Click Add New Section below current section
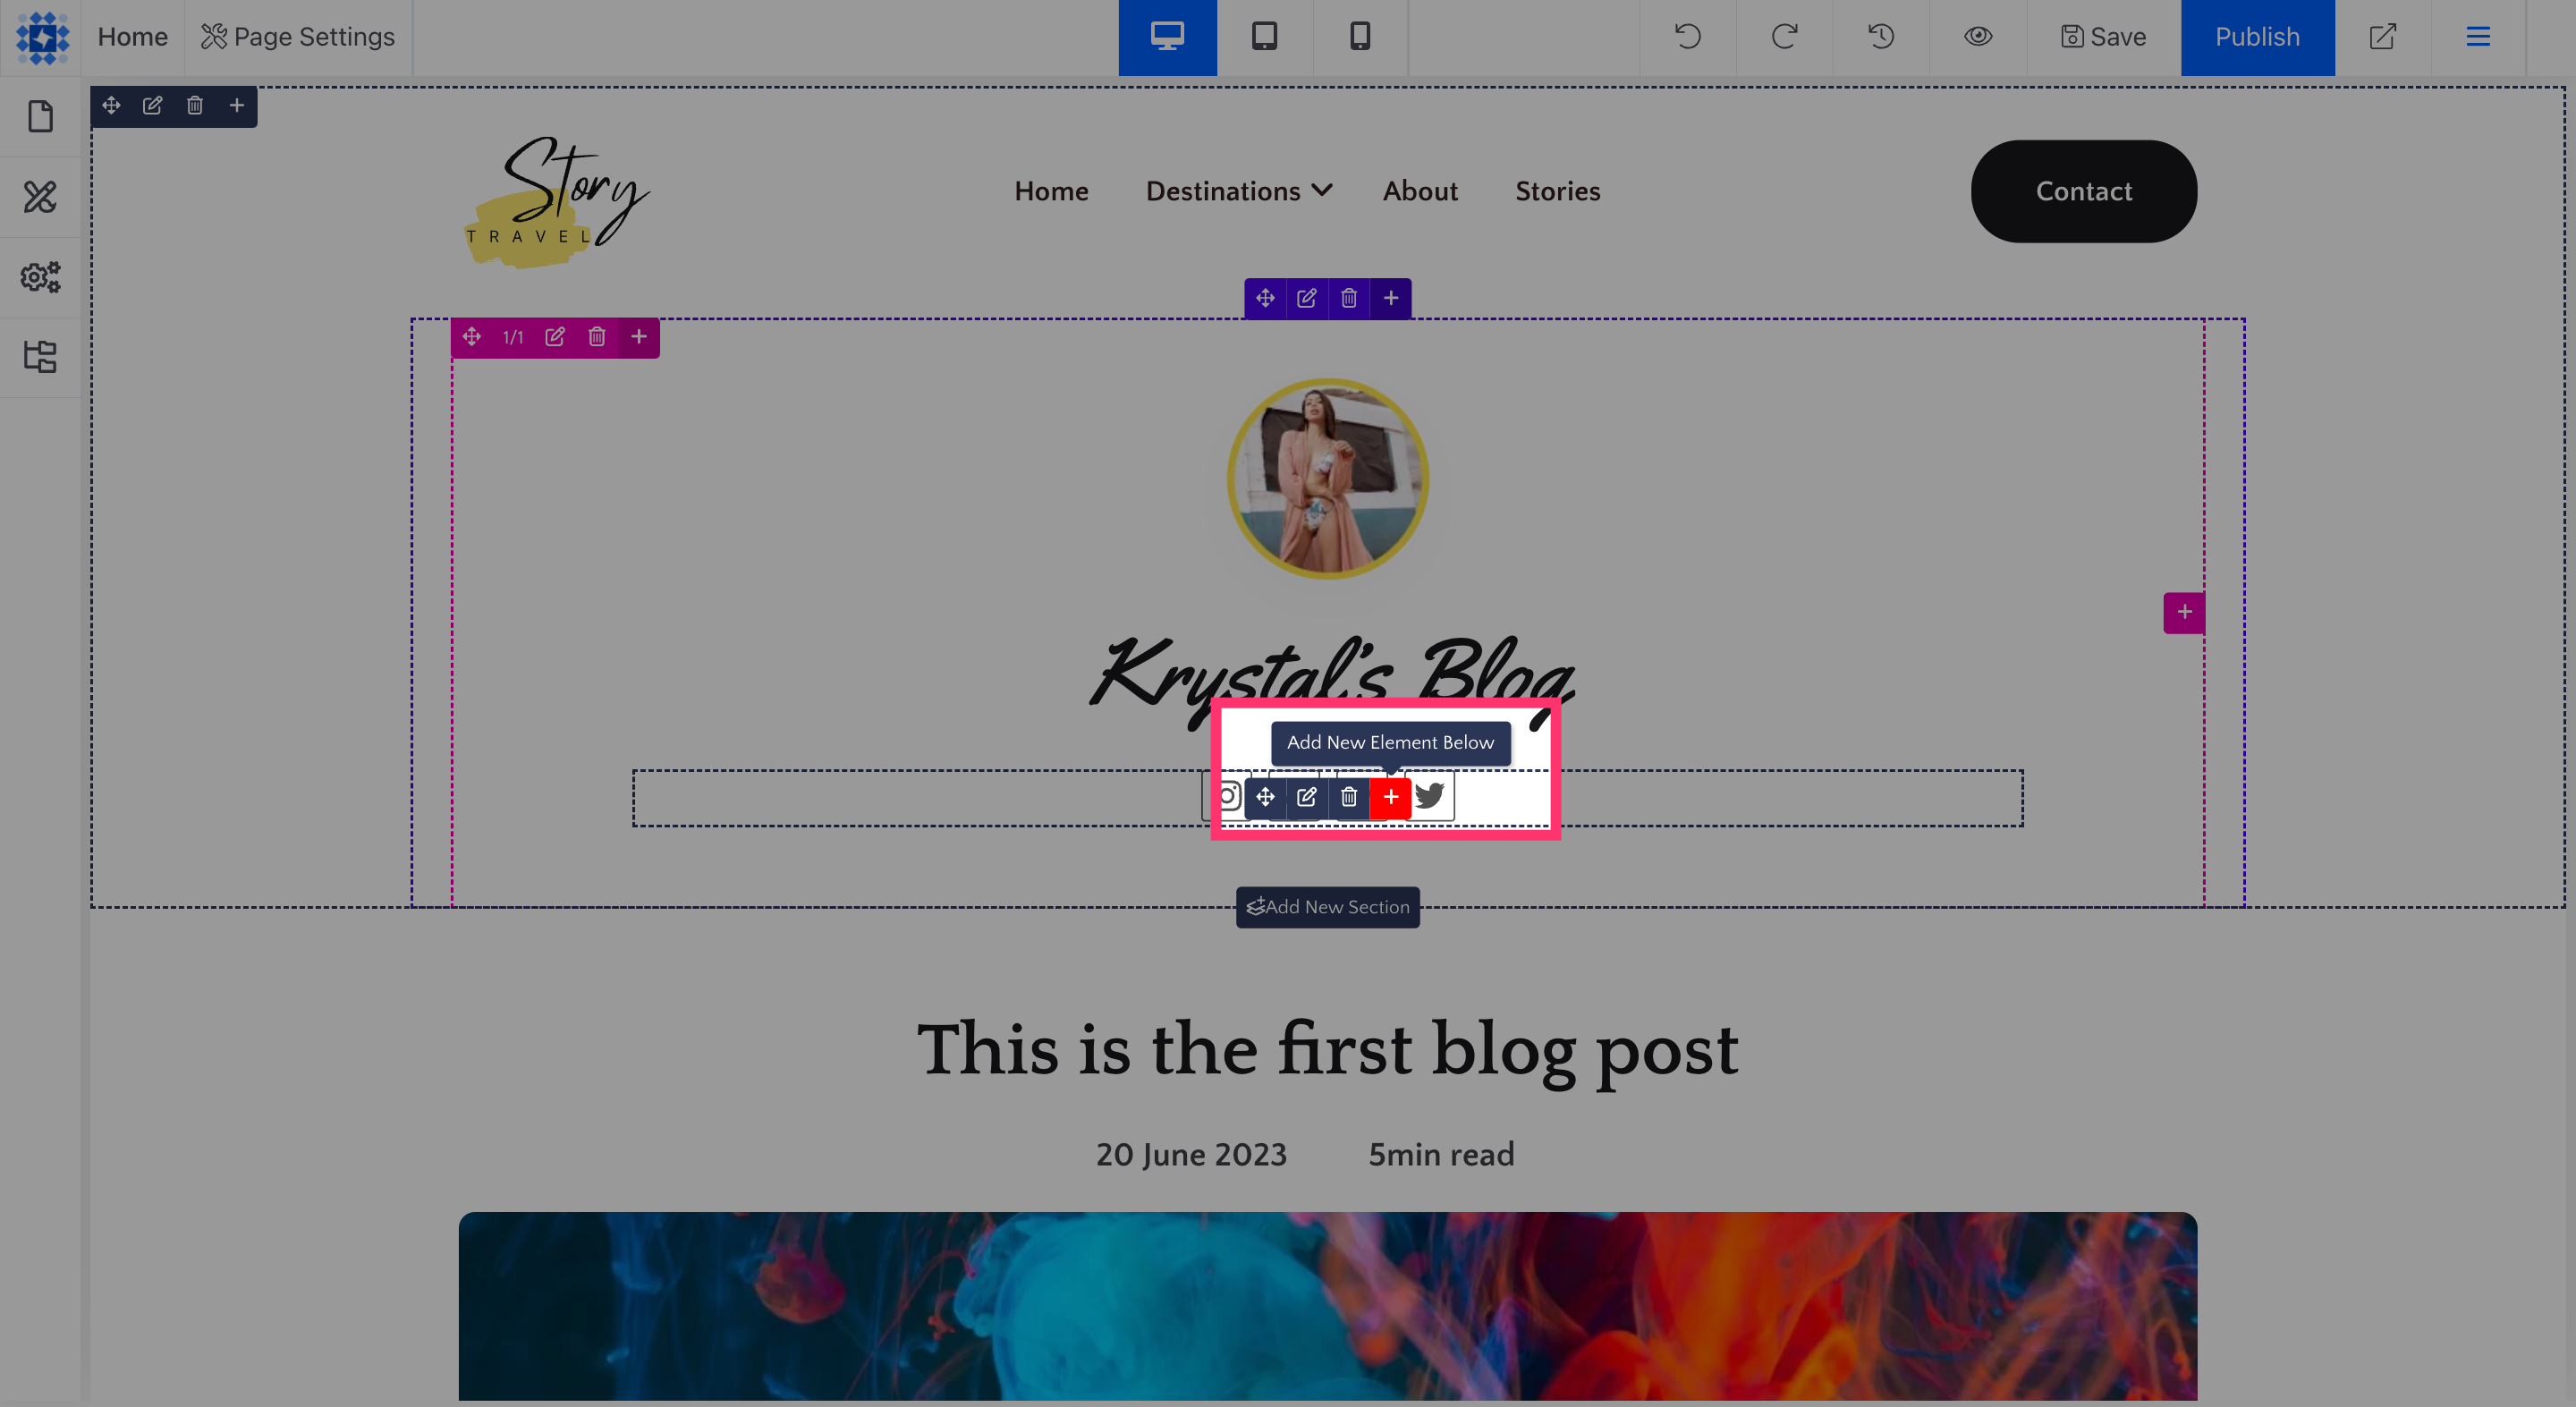The image size is (2576, 1407). [x=1327, y=904]
